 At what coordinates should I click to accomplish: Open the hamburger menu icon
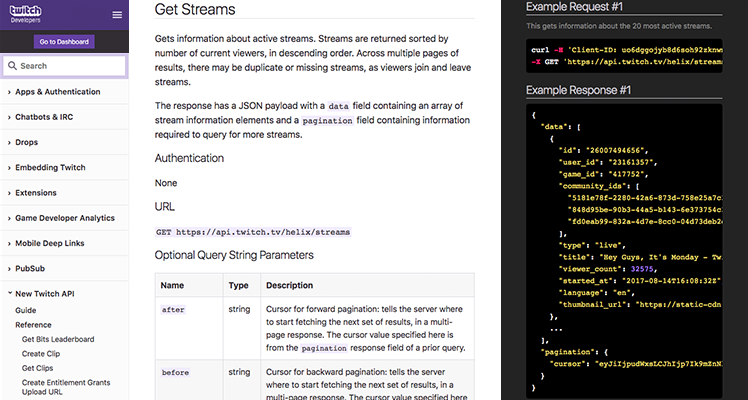pos(117,15)
